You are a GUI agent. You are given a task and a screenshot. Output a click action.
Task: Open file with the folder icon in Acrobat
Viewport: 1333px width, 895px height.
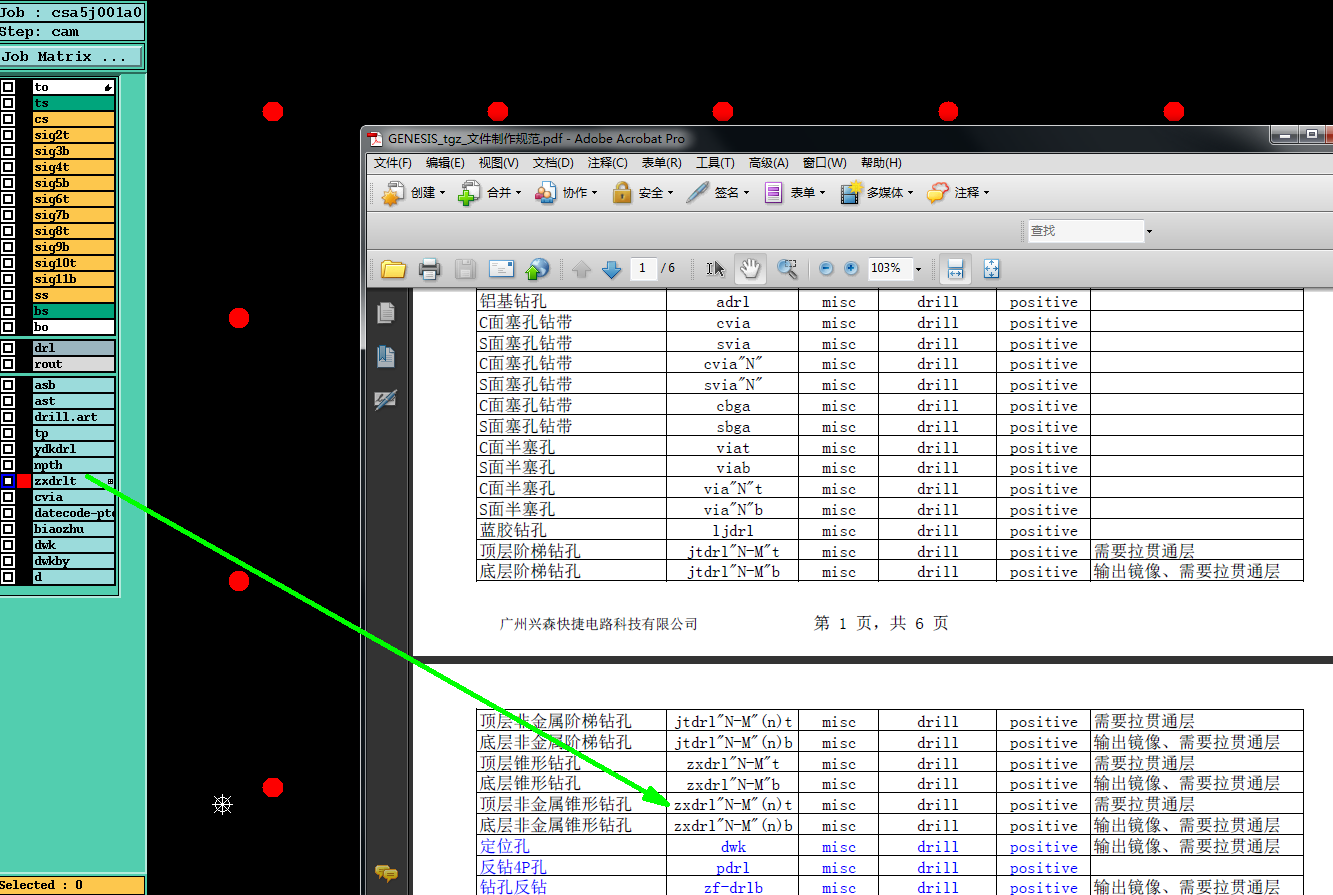(x=393, y=269)
